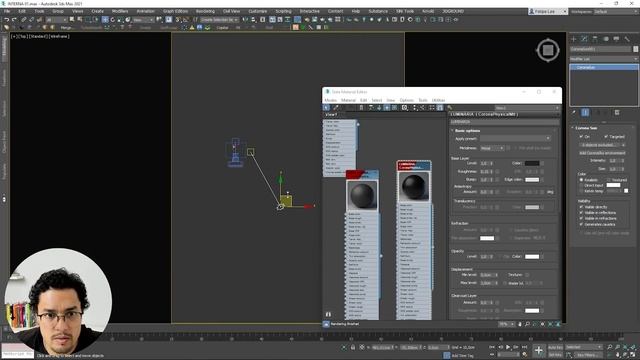Image resolution: width=640 pixels, height=360 pixels.
Task: Select the Kelvin temp radio button
Action: pos(581,191)
